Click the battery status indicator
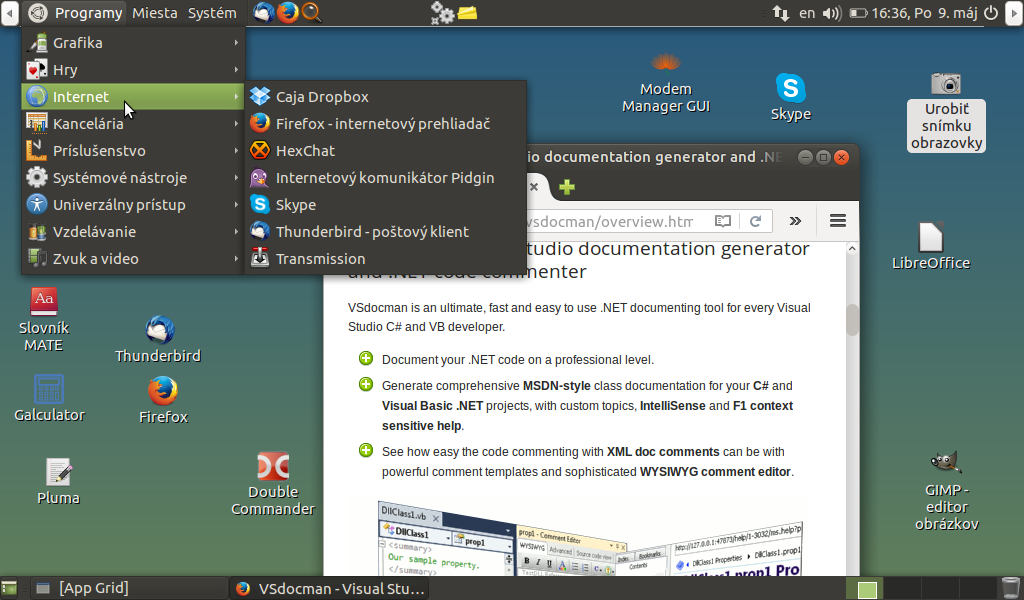 858,13
